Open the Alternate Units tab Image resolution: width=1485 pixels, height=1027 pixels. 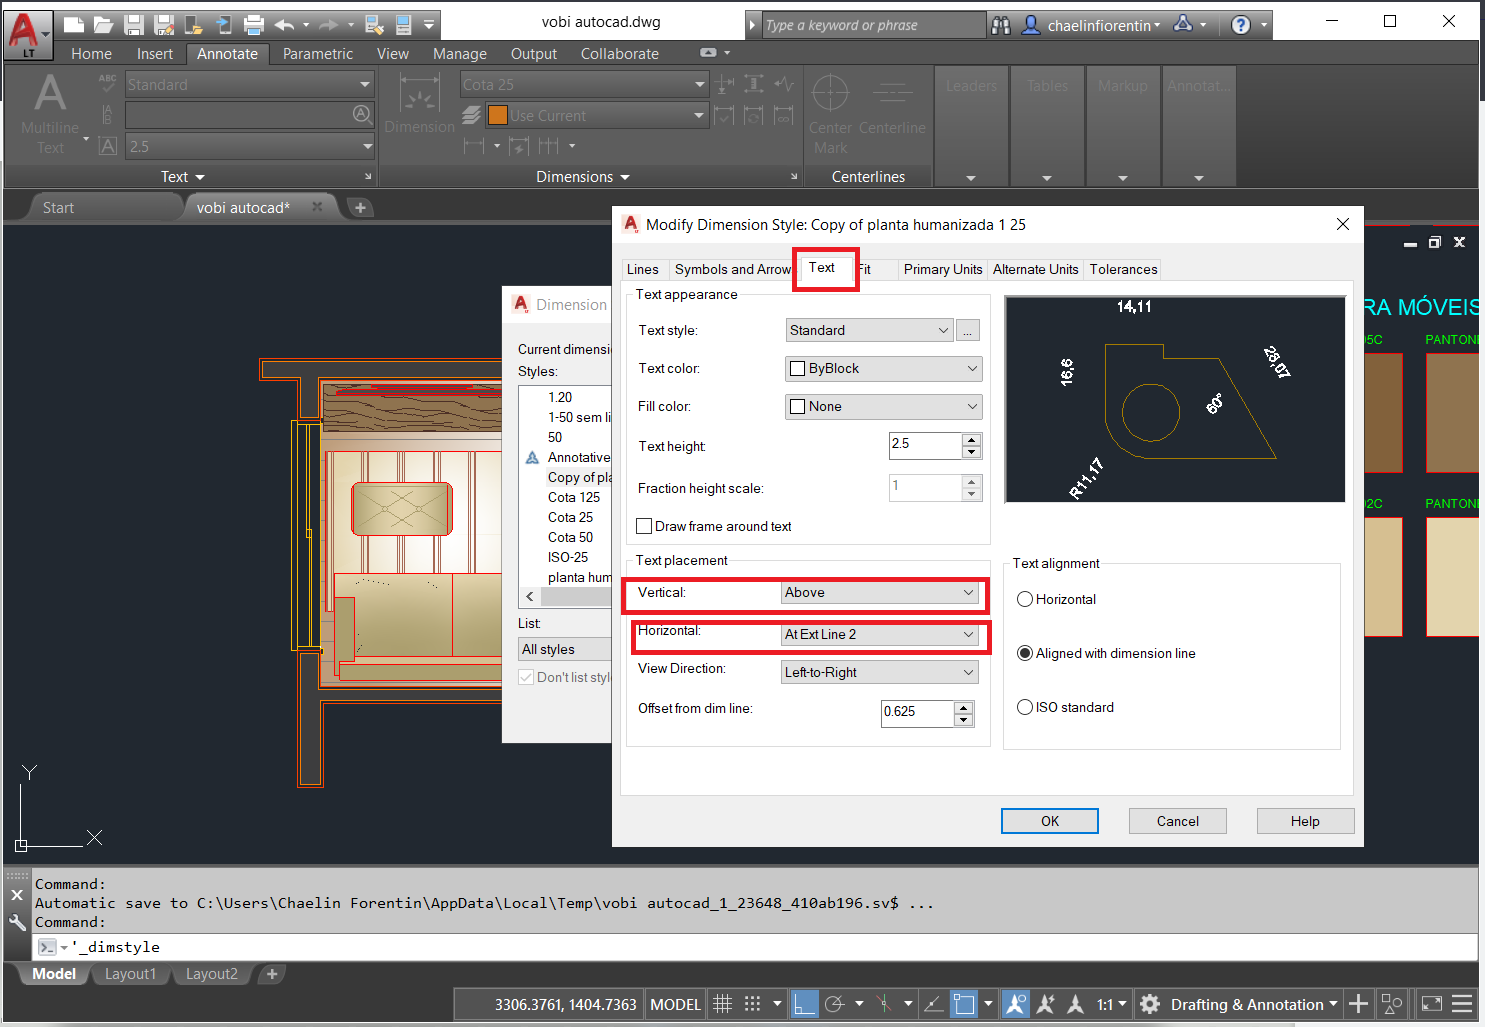pyautogui.click(x=1035, y=269)
